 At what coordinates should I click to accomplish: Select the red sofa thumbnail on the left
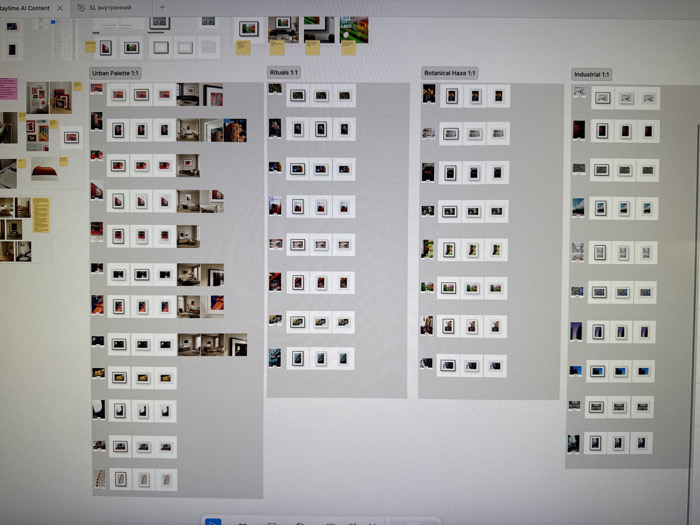(44, 169)
